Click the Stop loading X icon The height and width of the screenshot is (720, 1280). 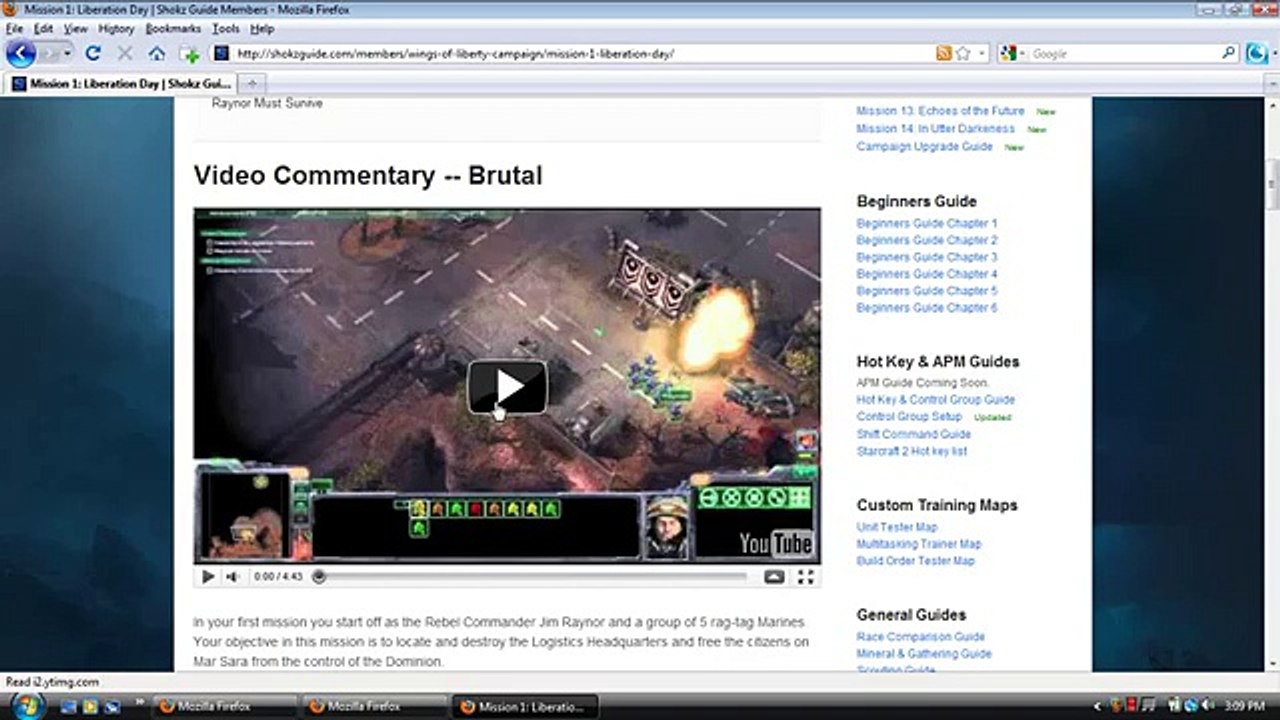(x=125, y=53)
